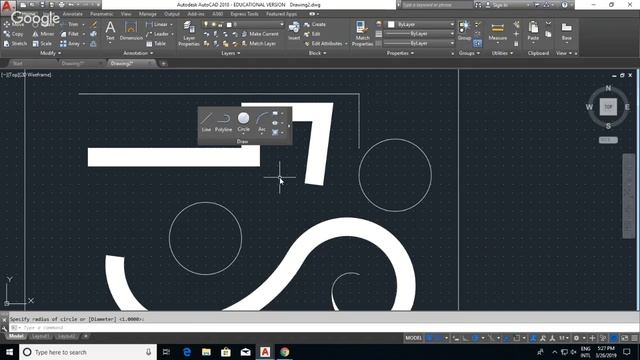Toggle object snap square icon in status bar
Viewport: 640px width, 360px height.
516,338
